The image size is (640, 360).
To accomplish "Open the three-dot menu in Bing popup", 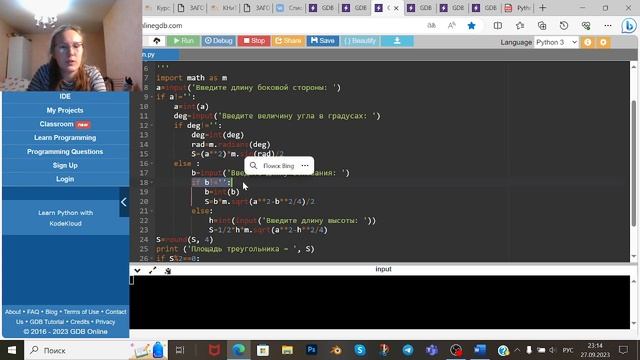I will pos(305,165).
